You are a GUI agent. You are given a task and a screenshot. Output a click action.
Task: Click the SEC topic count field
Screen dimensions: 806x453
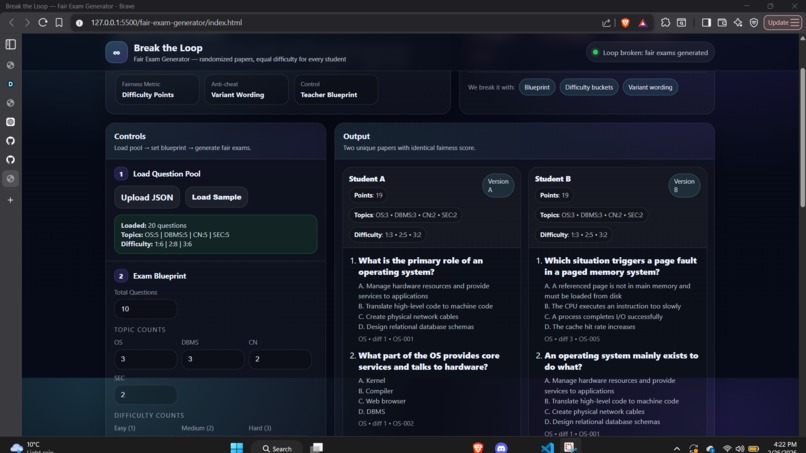click(x=145, y=394)
